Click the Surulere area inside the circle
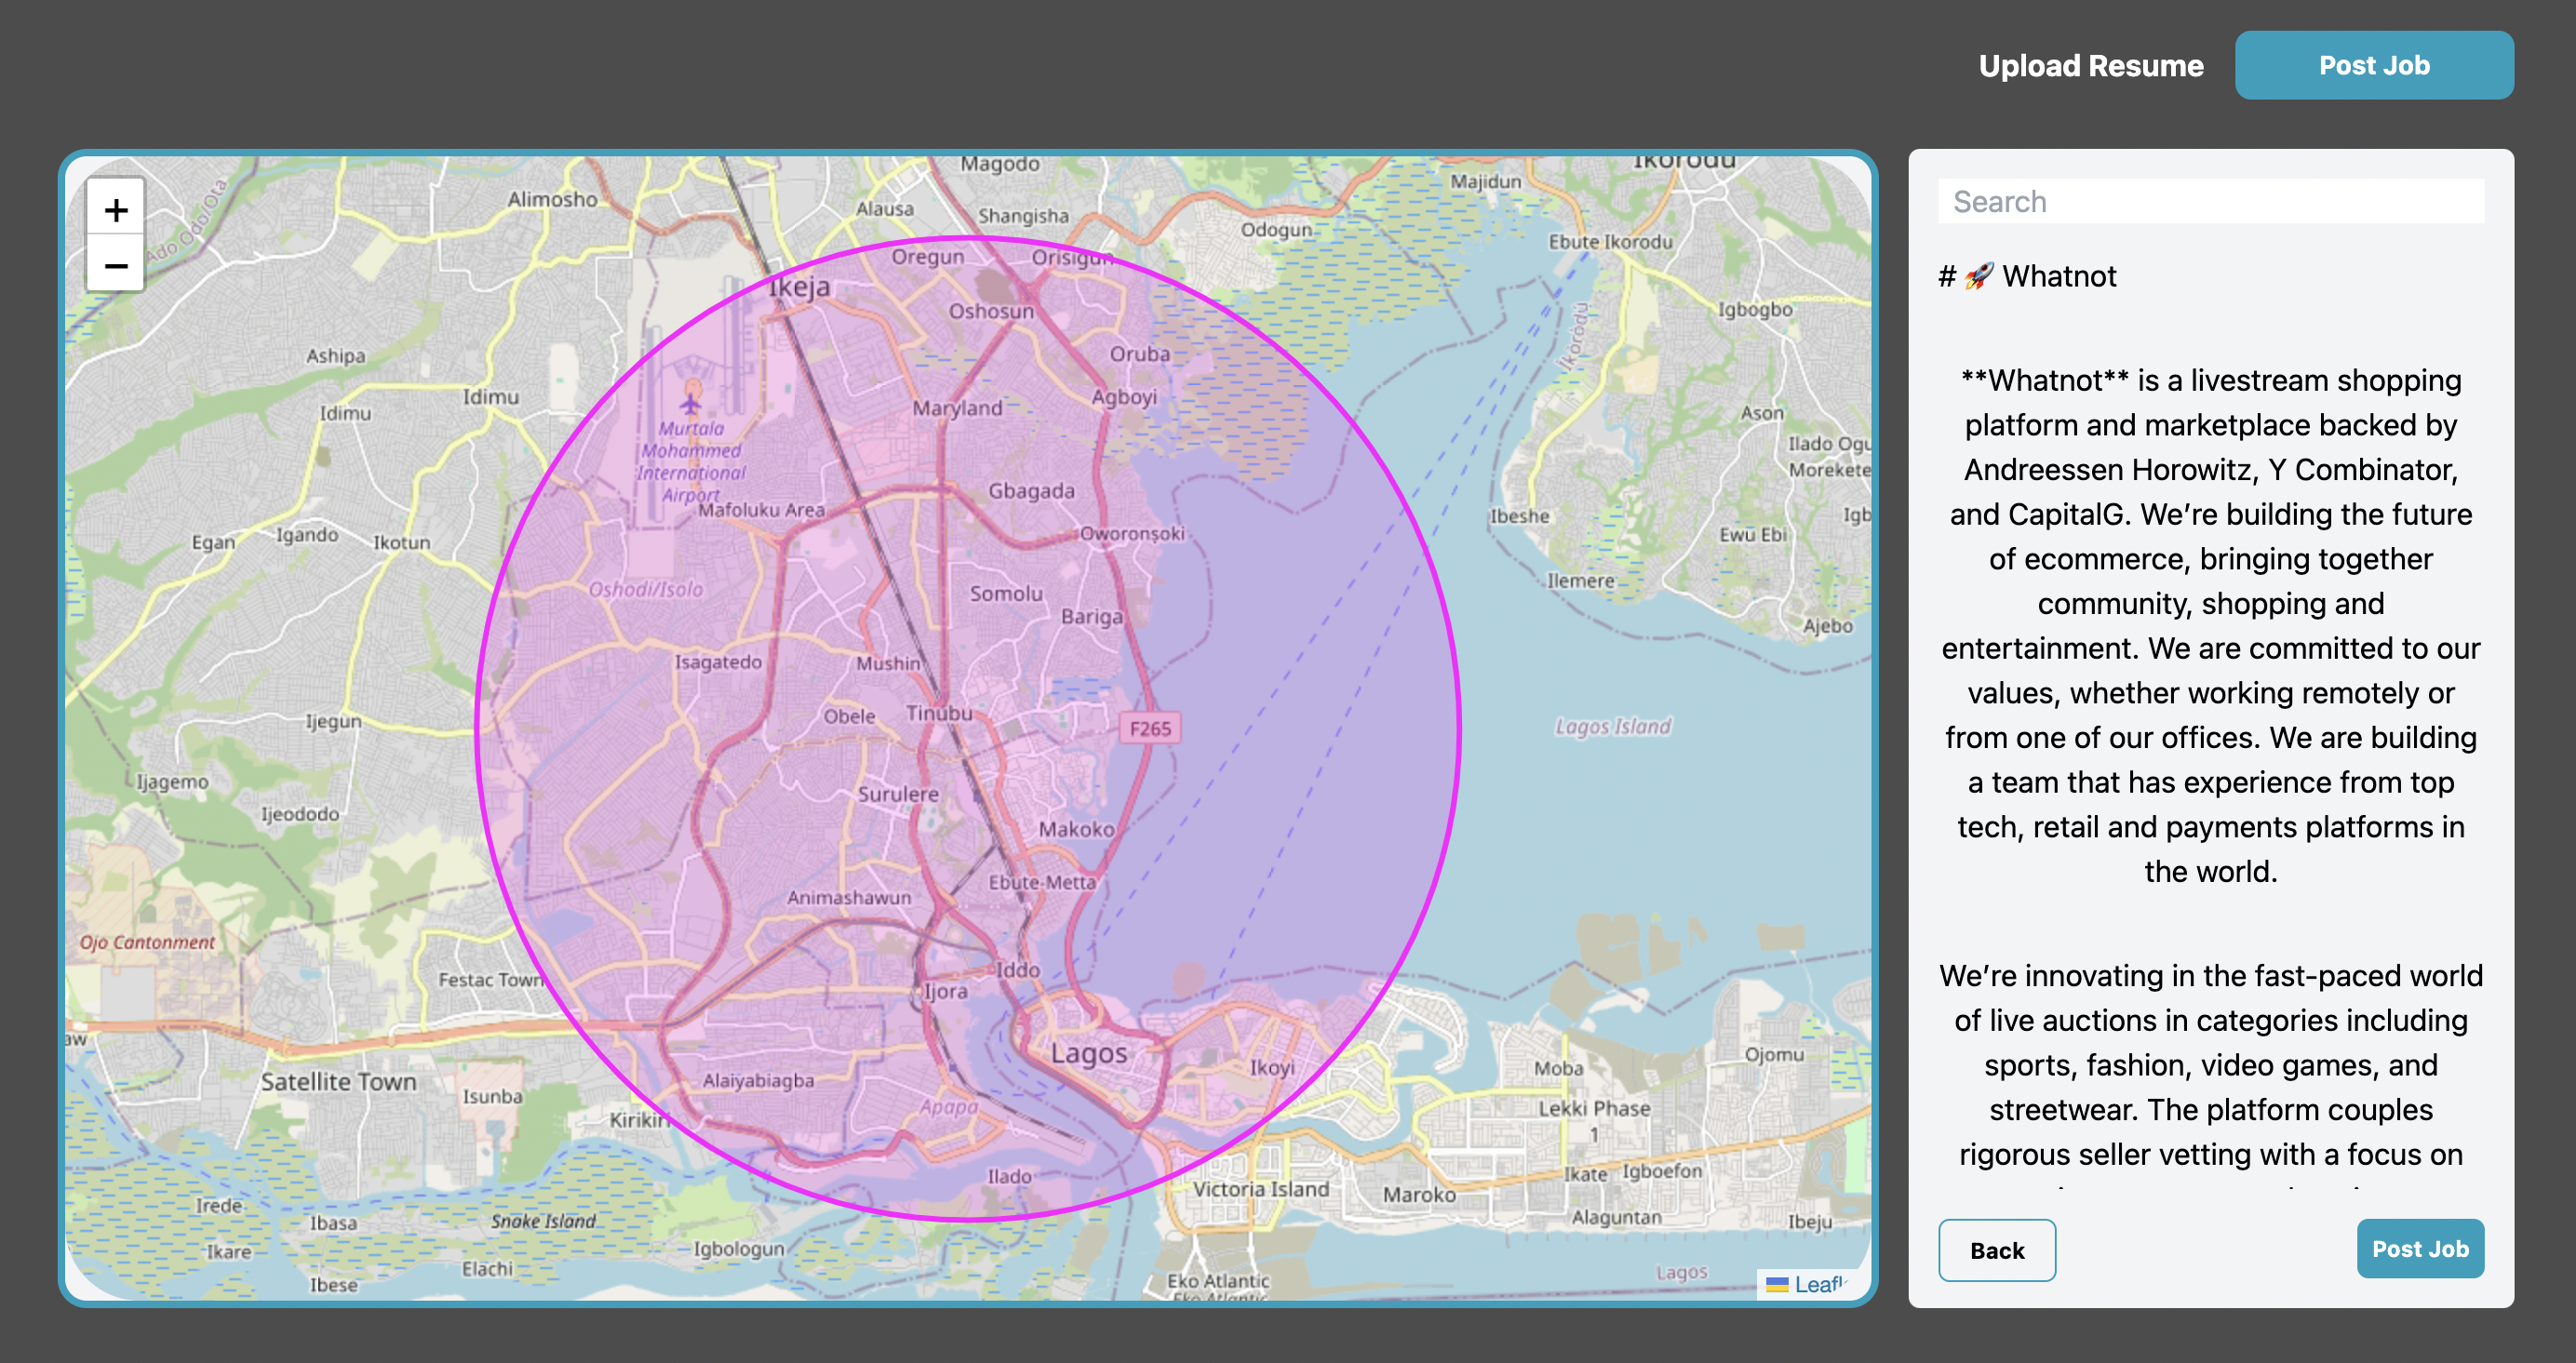Image resolution: width=2576 pixels, height=1363 pixels. [898, 794]
